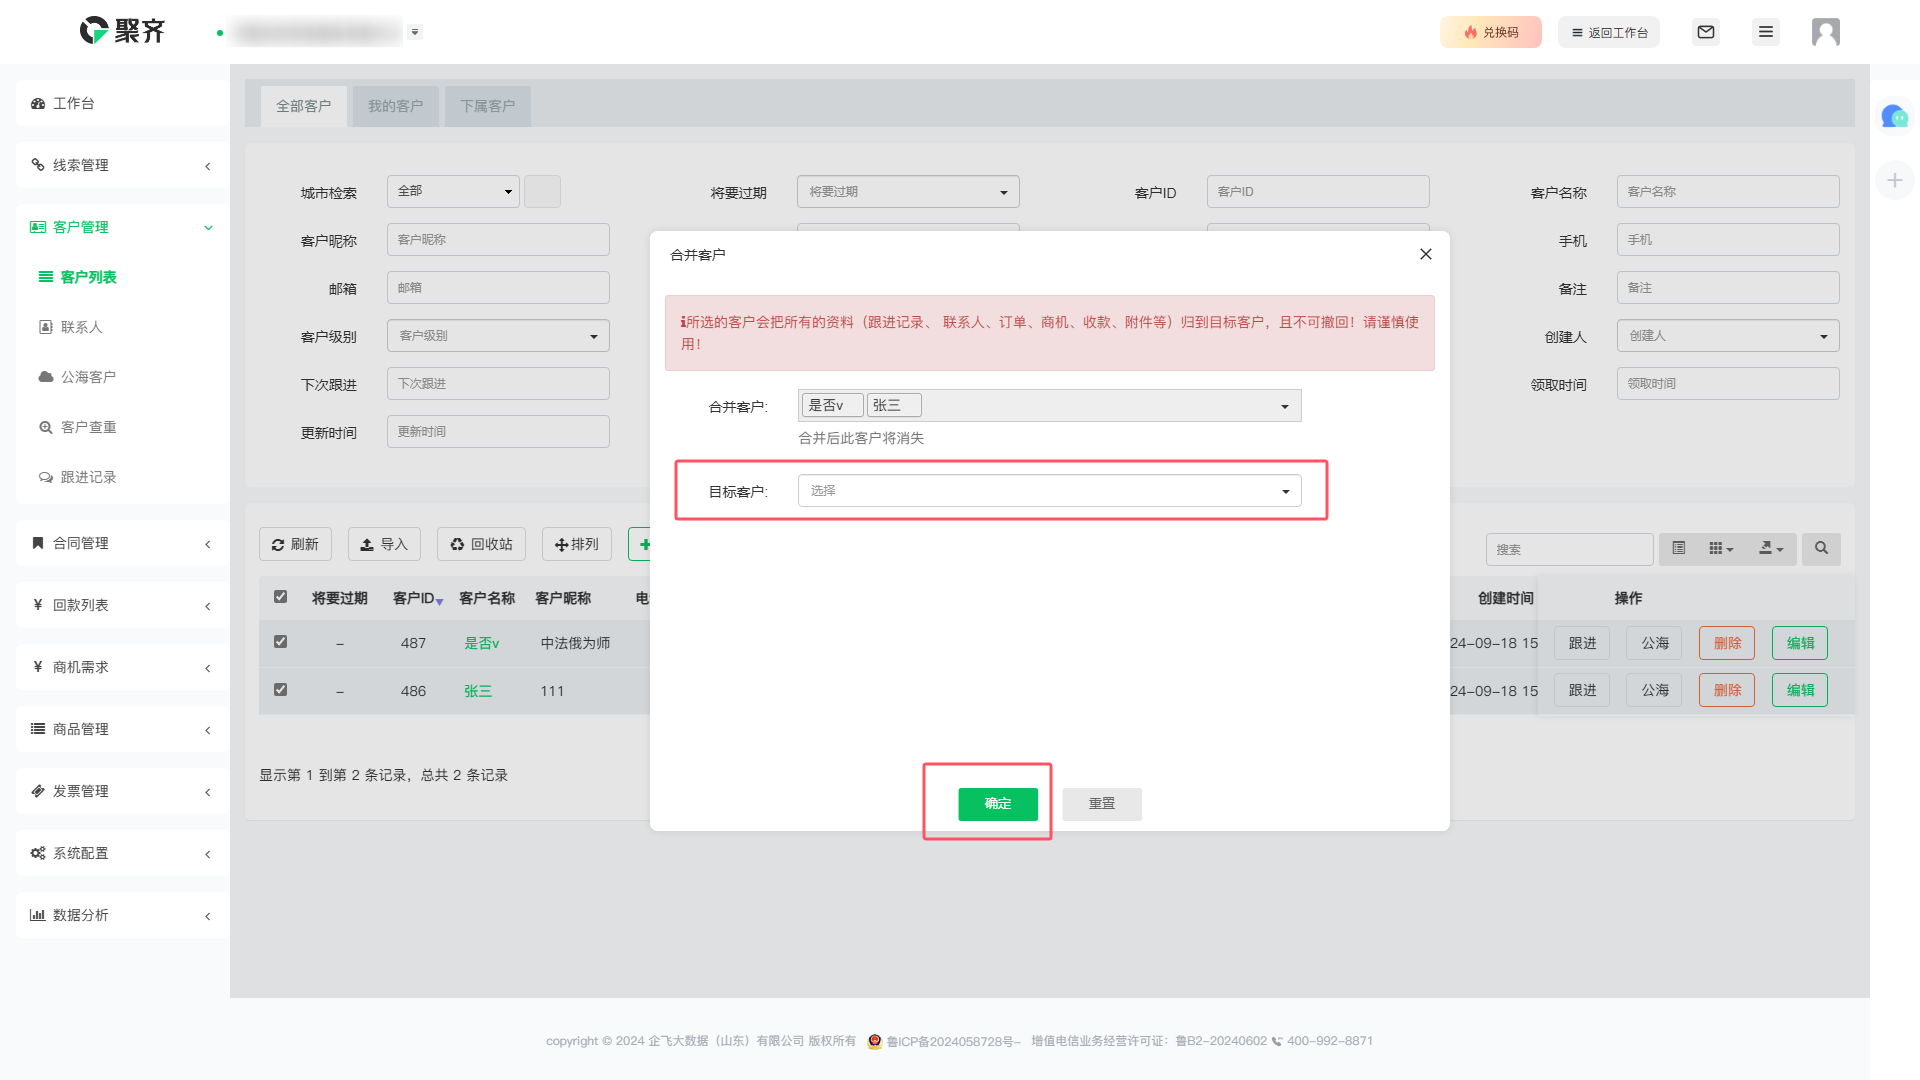The width and height of the screenshot is (1920, 1080).
Task: Expand 商机需求 sidebar menu
Action: point(122,667)
